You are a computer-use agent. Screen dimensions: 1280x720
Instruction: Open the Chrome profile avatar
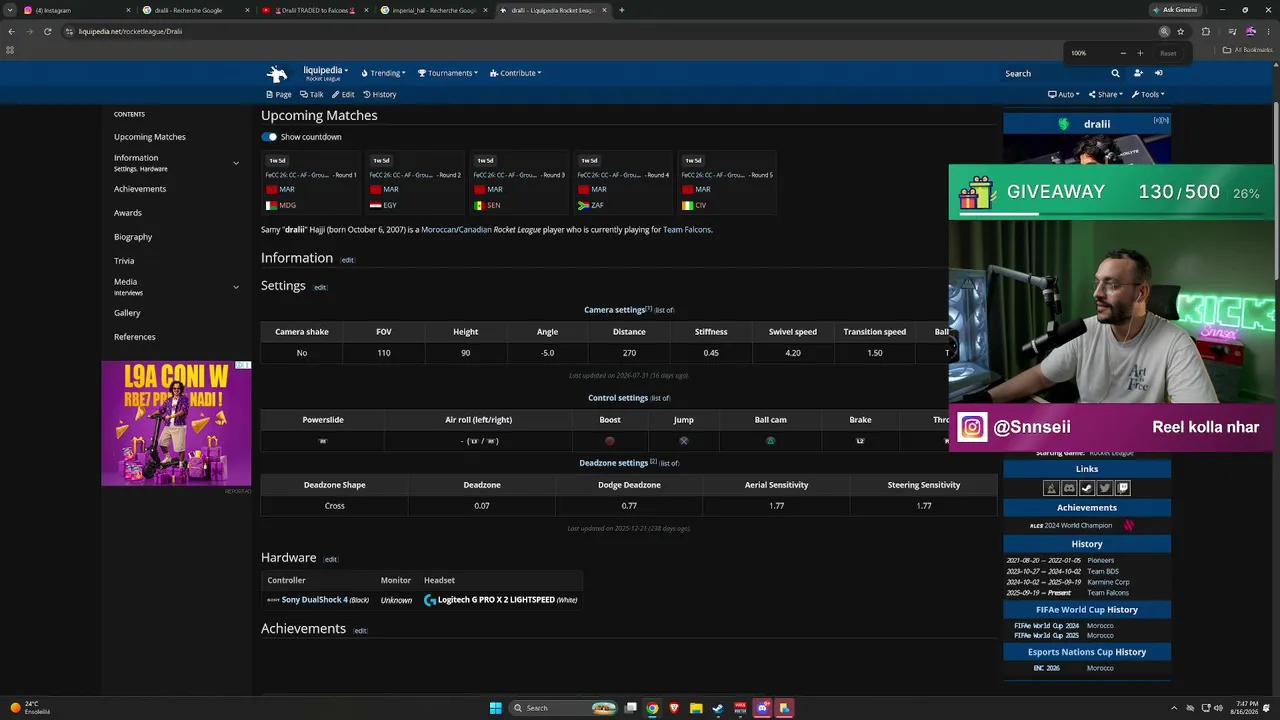(x=1250, y=31)
